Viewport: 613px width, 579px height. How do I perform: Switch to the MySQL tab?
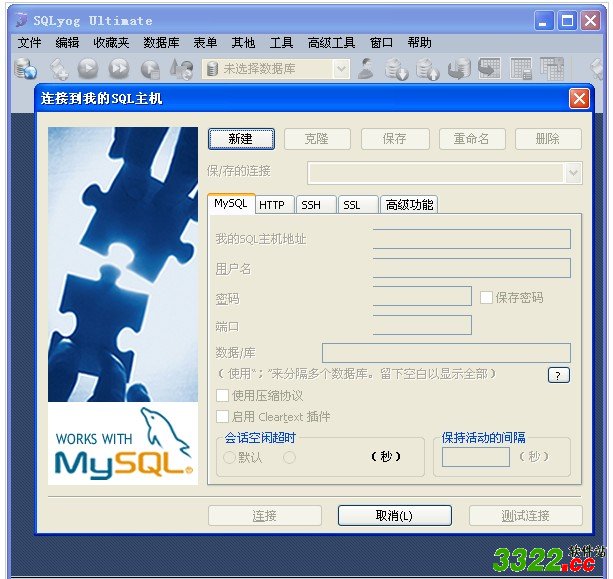coord(231,203)
